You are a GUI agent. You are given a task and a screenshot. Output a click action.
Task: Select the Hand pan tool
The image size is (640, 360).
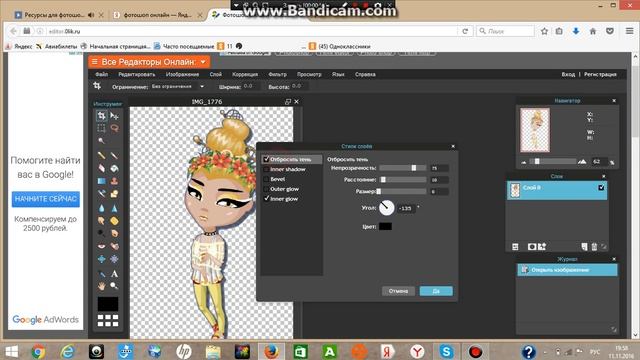[x=101, y=286]
